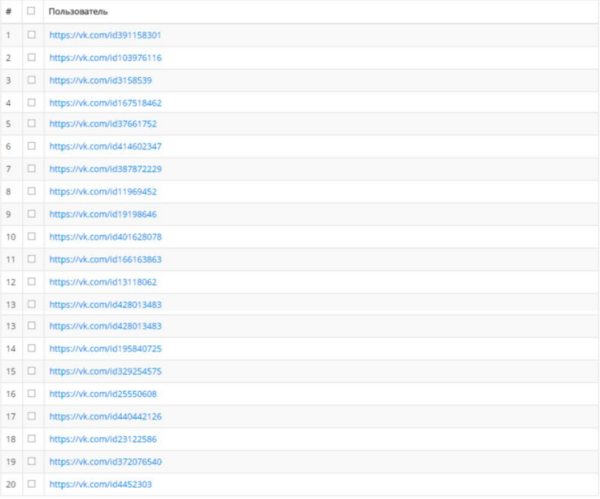
Task: Mark the checkbox for id13118062
Action: (x=31, y=281)
